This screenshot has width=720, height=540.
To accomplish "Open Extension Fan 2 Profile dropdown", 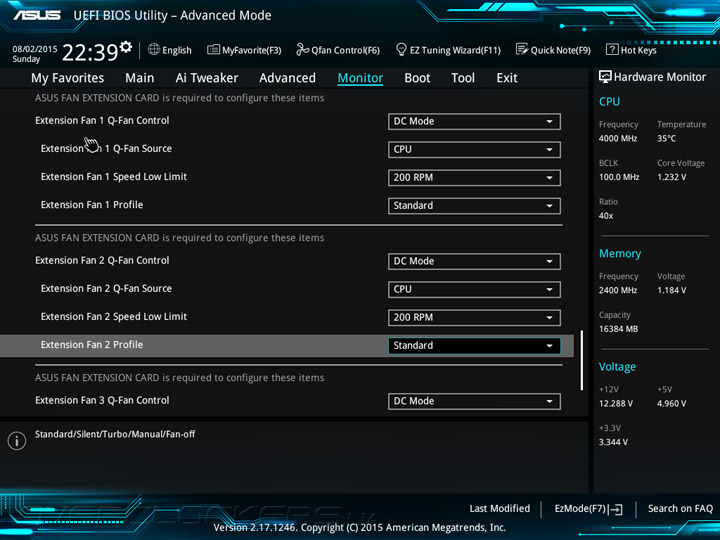I will (x=474, y=345).
